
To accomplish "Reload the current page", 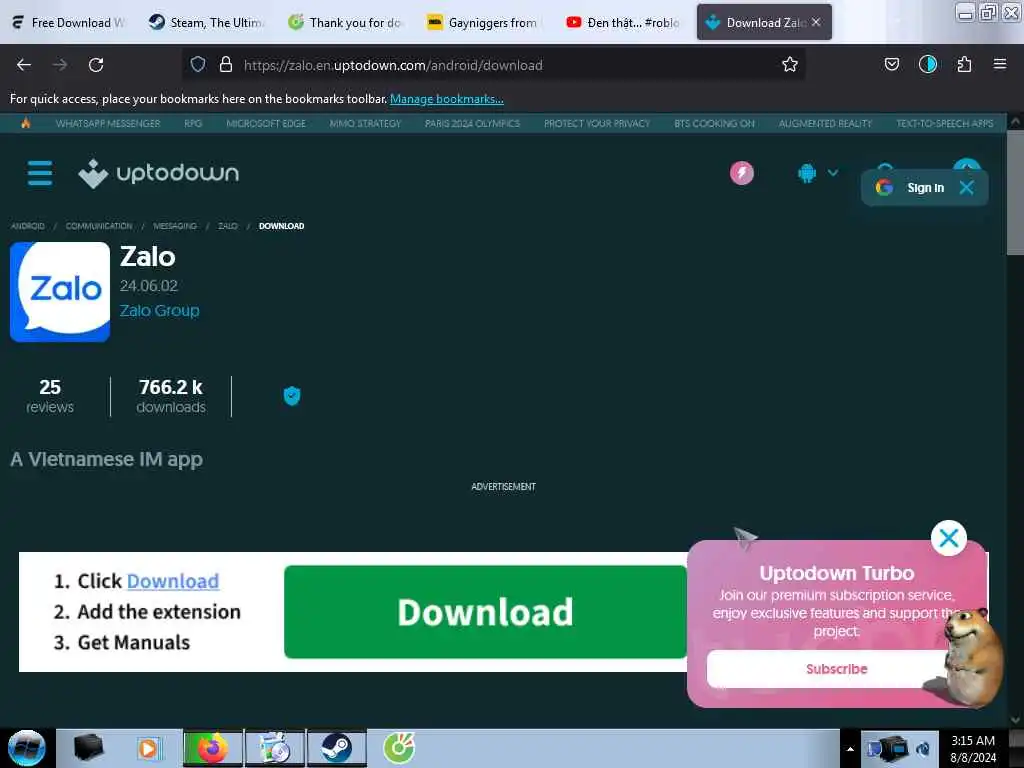I will point(96,65).
